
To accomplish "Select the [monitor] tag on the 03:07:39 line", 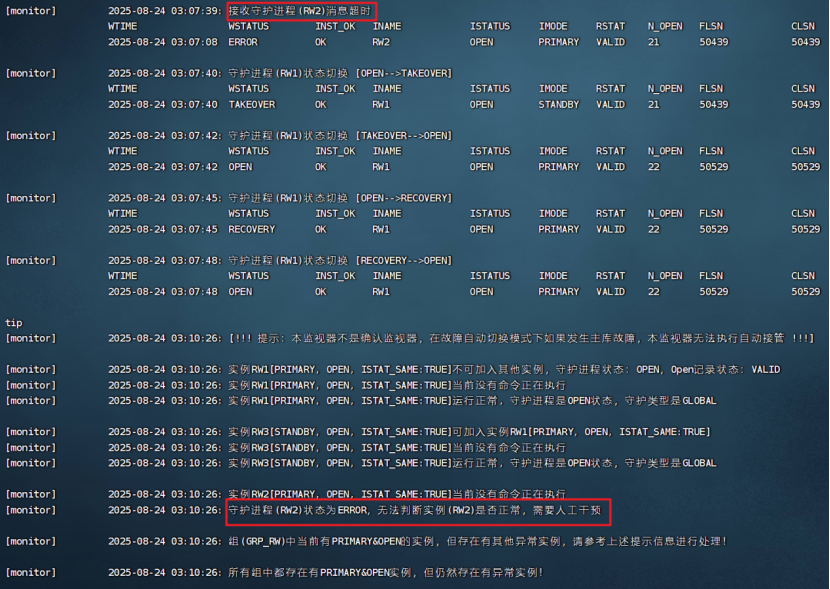I will [x=31, y=11].
